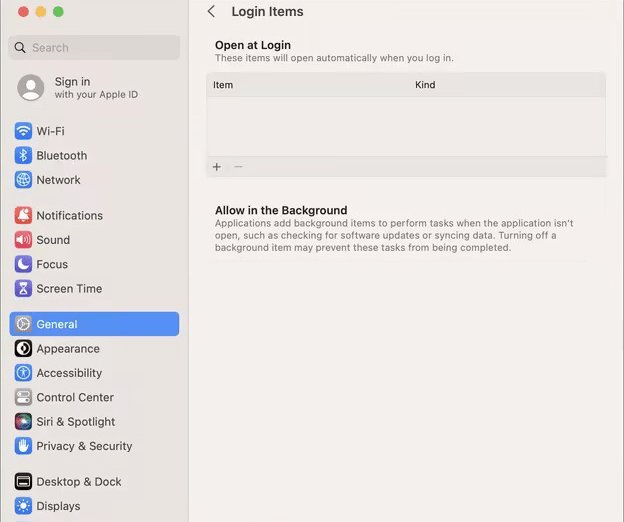Open the Focus moon icon
This screenshot has height=522, width=624.
pos(23,265)
